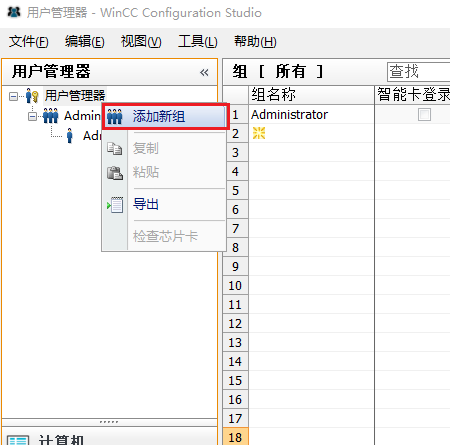Screen dimensions: 450x445
Task: Select the Admin group tree item
Action: coord(82,116)
